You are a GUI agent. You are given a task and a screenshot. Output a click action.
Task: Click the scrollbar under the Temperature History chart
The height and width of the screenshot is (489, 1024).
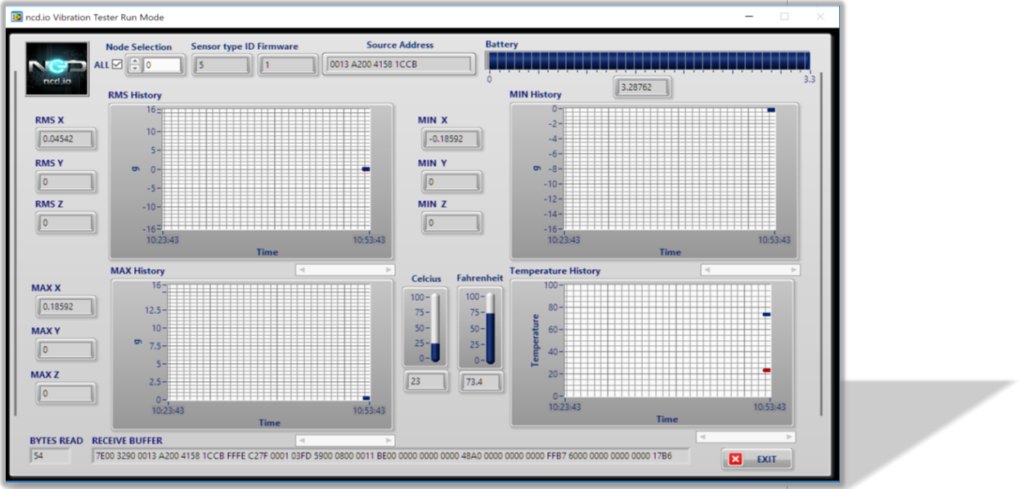[x=746, y=437]
